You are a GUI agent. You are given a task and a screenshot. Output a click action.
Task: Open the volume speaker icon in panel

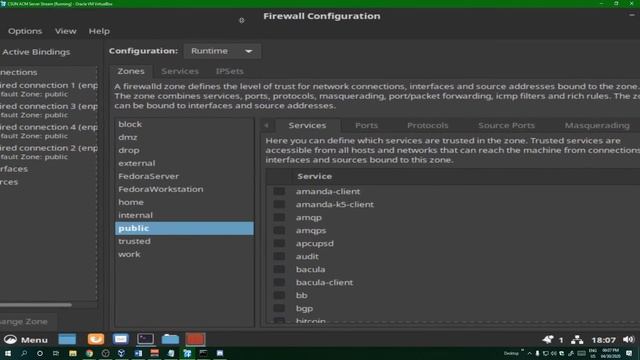[x=629, y=340]
